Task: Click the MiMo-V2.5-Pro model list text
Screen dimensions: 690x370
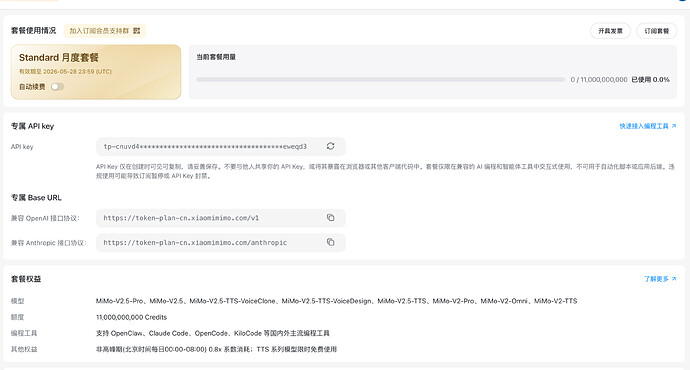Action: (x=336, y=301)
